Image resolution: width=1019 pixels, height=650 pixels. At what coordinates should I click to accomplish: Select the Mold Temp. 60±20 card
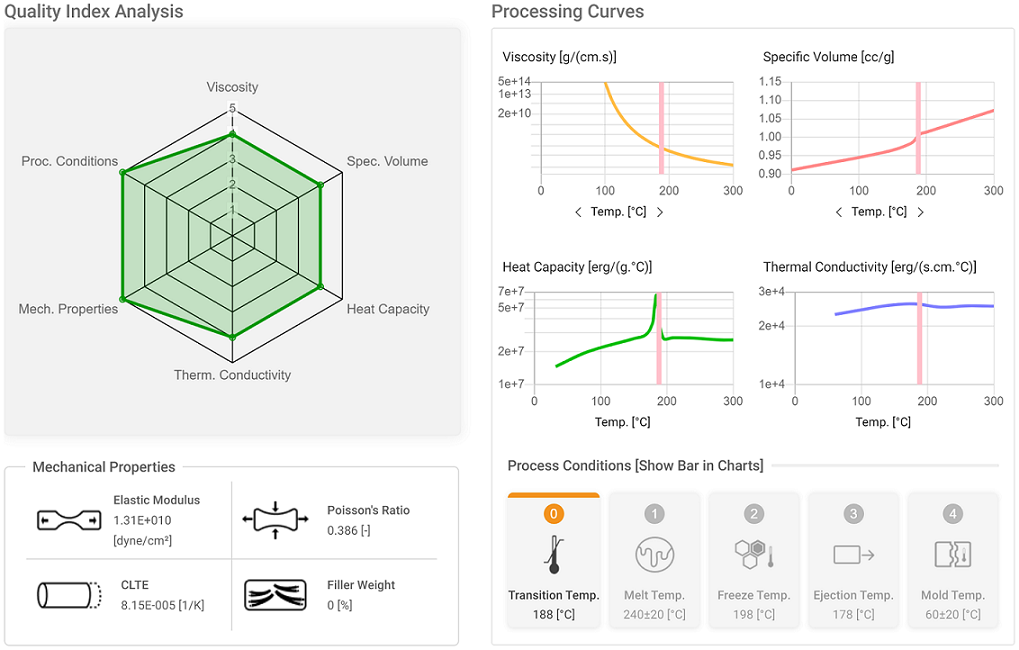pyautogui.click(x=953, y=560)
